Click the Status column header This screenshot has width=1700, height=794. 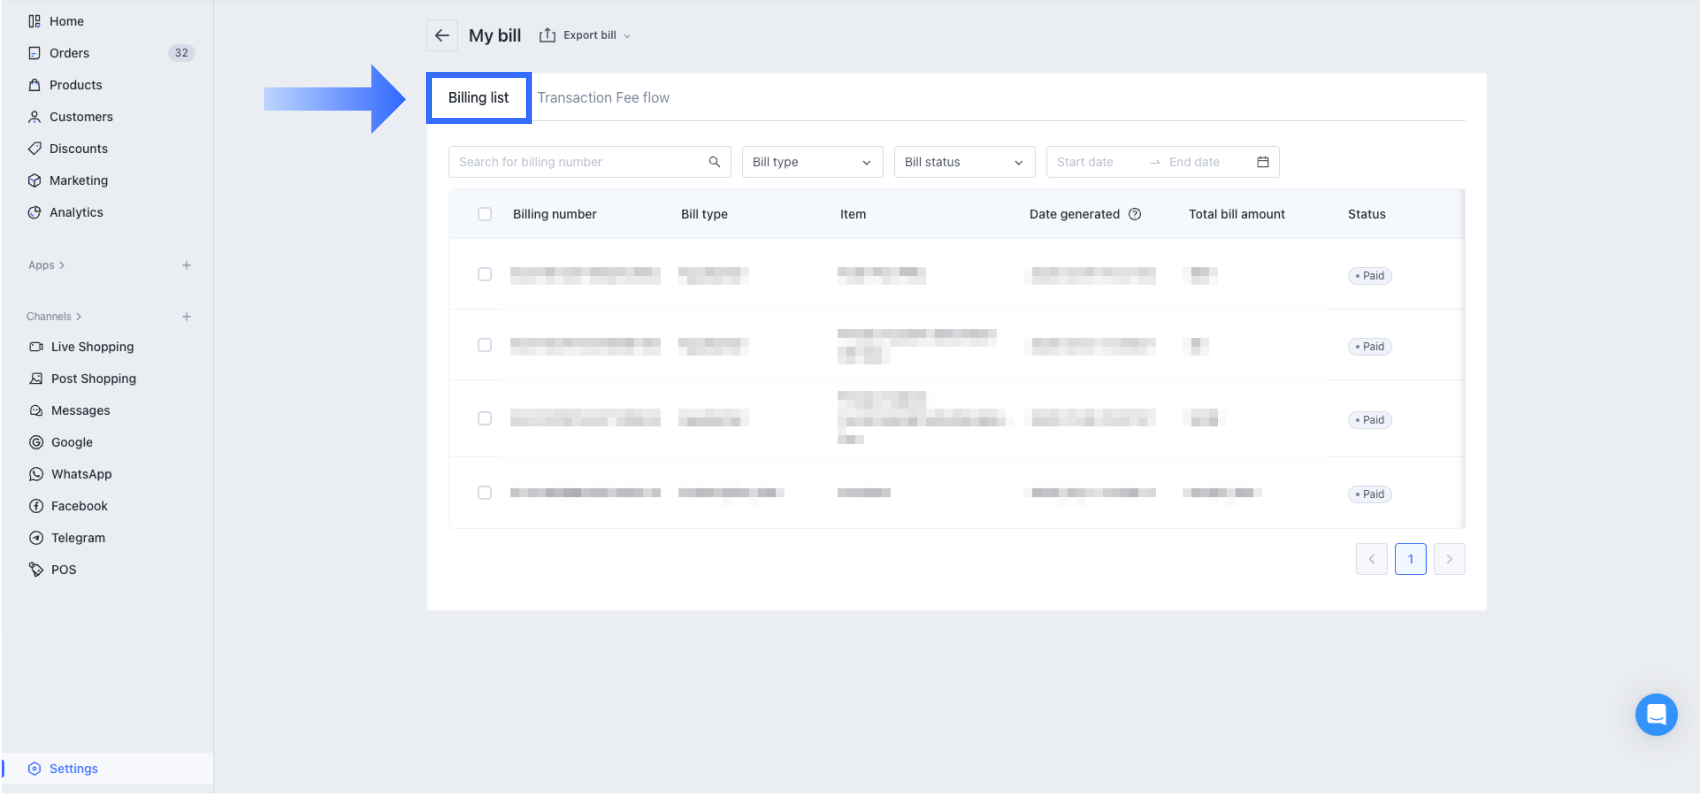(x=1367, y=214)
